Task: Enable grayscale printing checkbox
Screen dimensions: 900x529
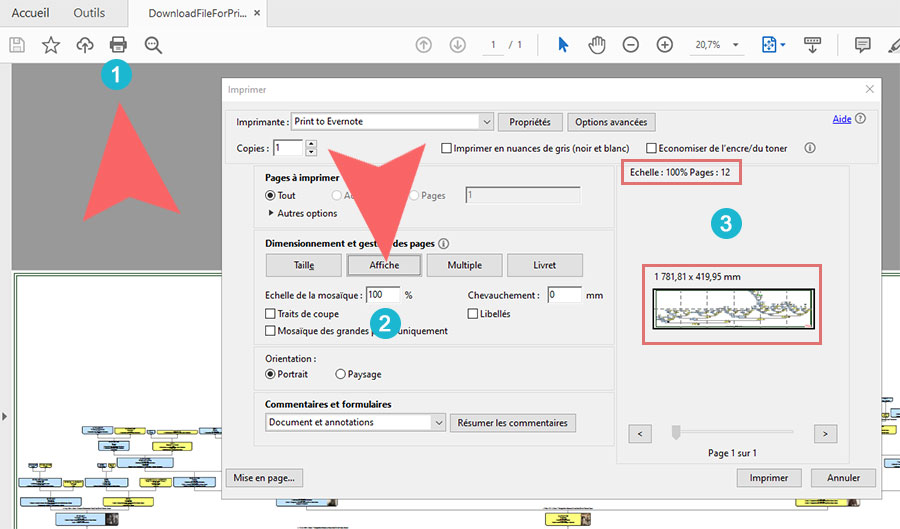Action: click(447, 148)
